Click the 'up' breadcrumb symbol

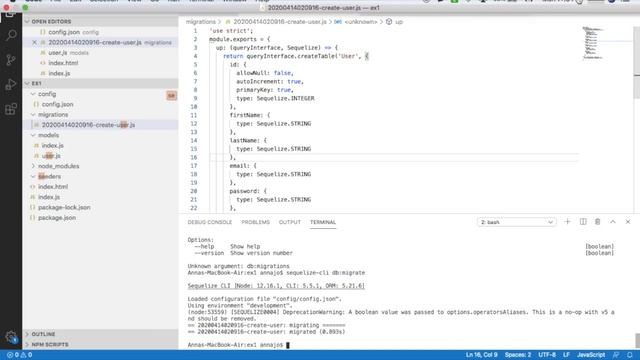(x=399, y=22)
